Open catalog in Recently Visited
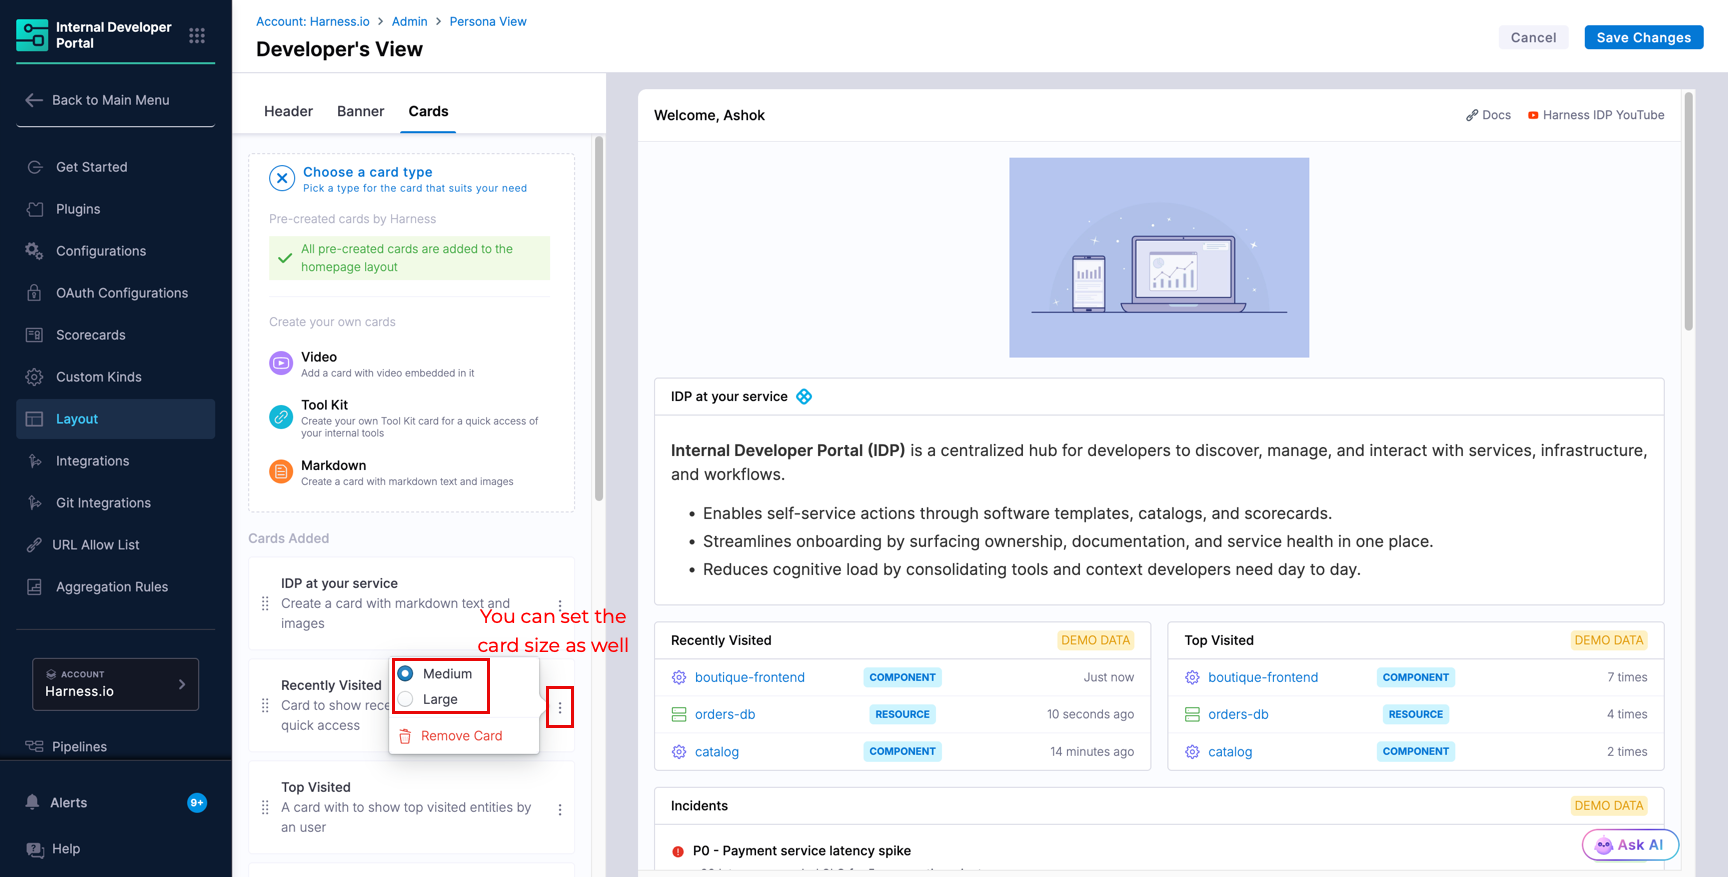 pyautogui.click(x=717, y=751)
